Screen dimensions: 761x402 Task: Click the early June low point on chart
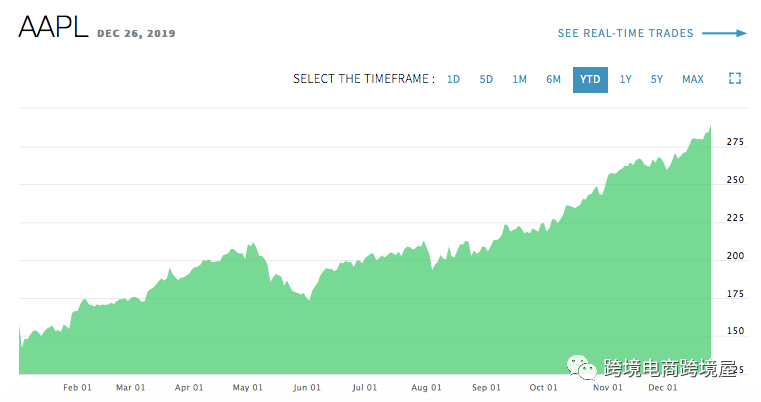click(x=309, y=300)
